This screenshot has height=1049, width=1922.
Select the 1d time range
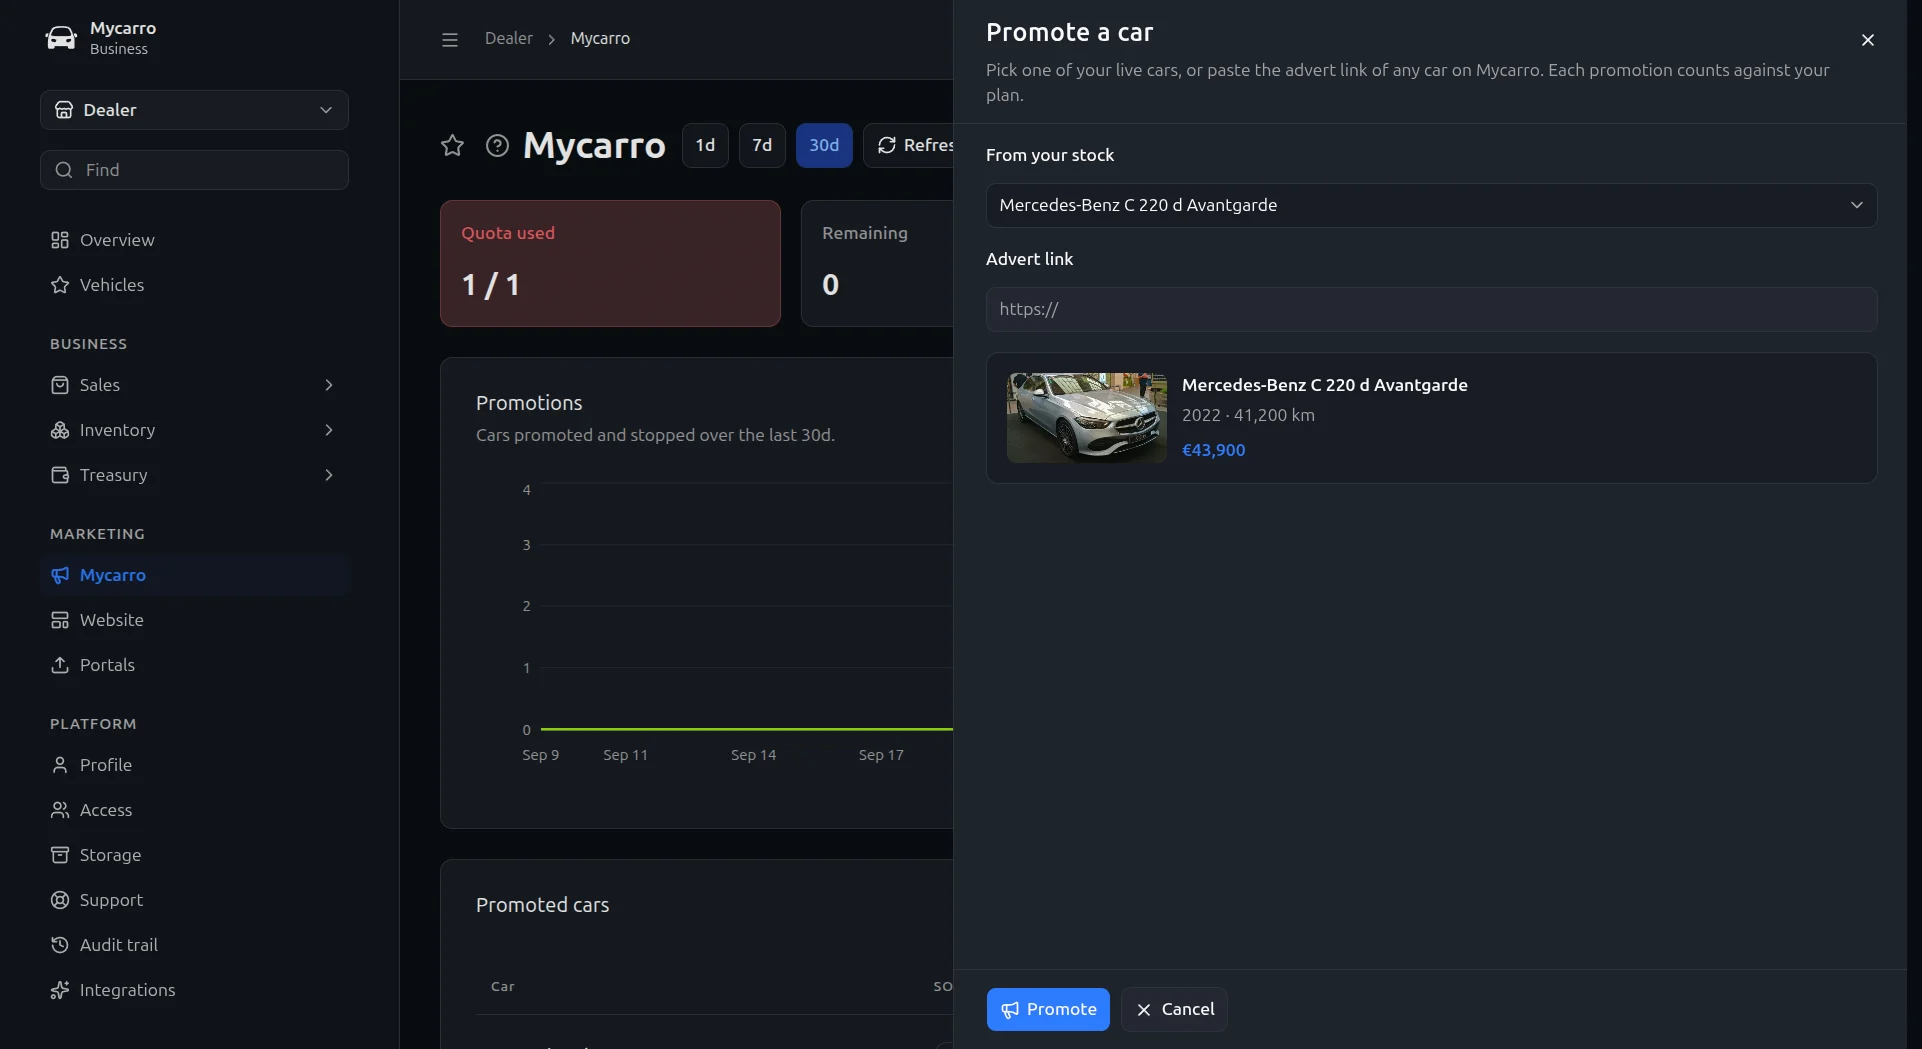point(705,145)
